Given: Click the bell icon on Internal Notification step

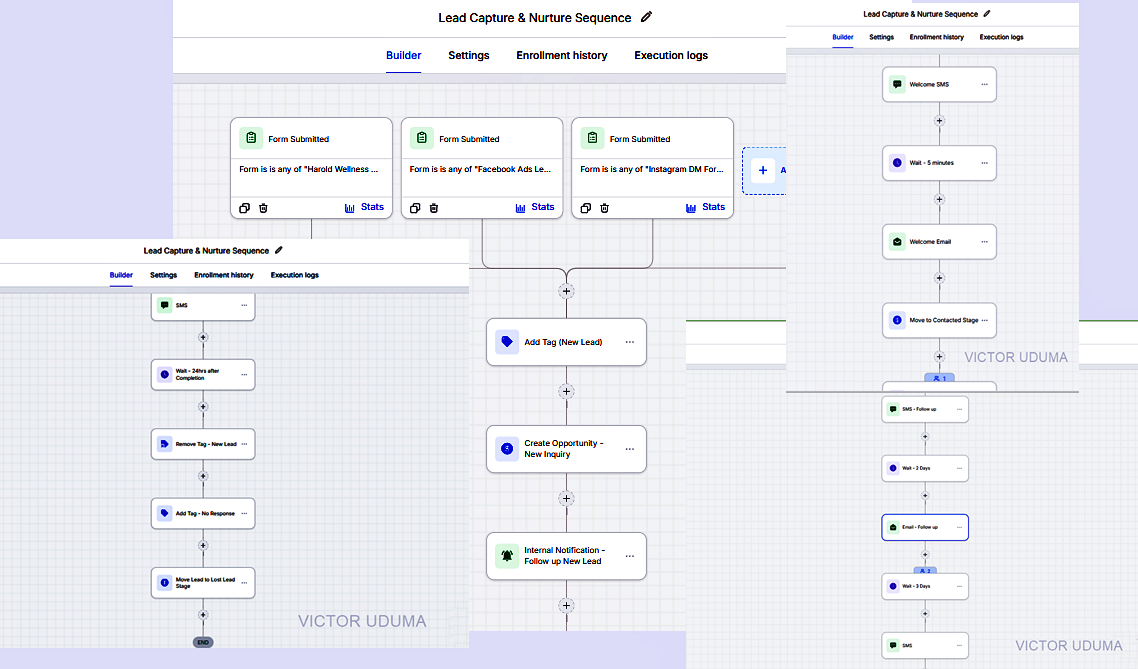Looking at the screenshot, I should point(507,556).
